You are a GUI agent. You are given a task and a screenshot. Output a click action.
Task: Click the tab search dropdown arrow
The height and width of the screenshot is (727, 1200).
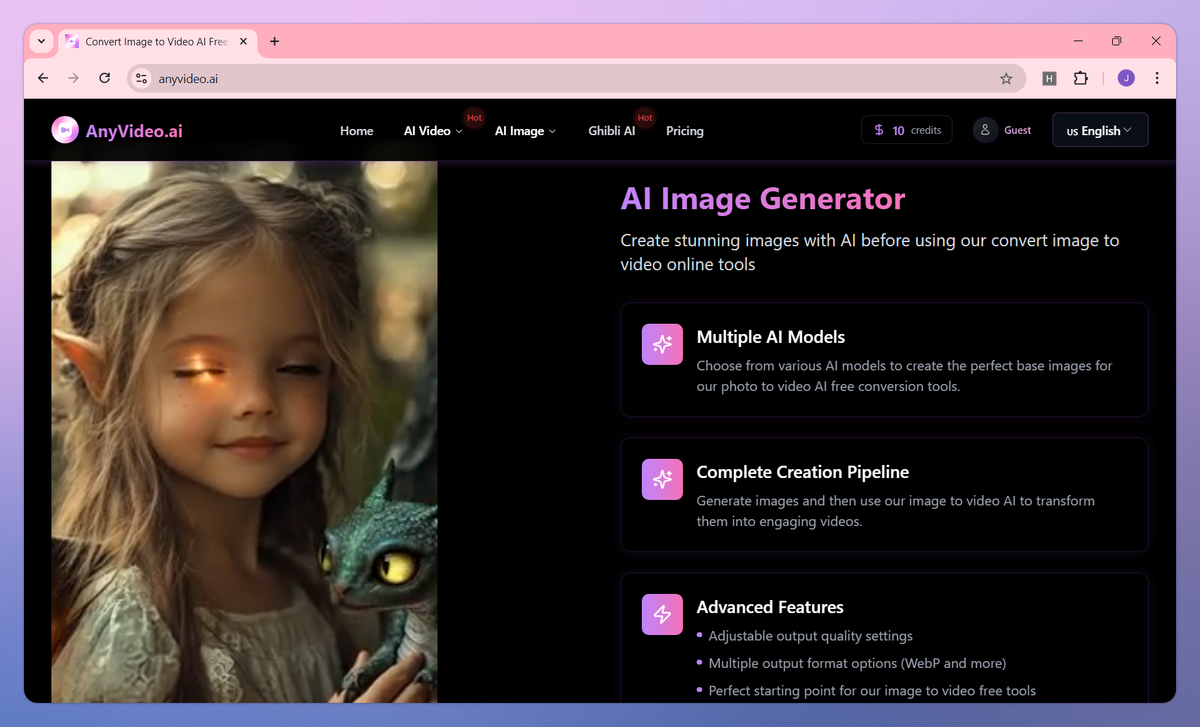point(41,41)
